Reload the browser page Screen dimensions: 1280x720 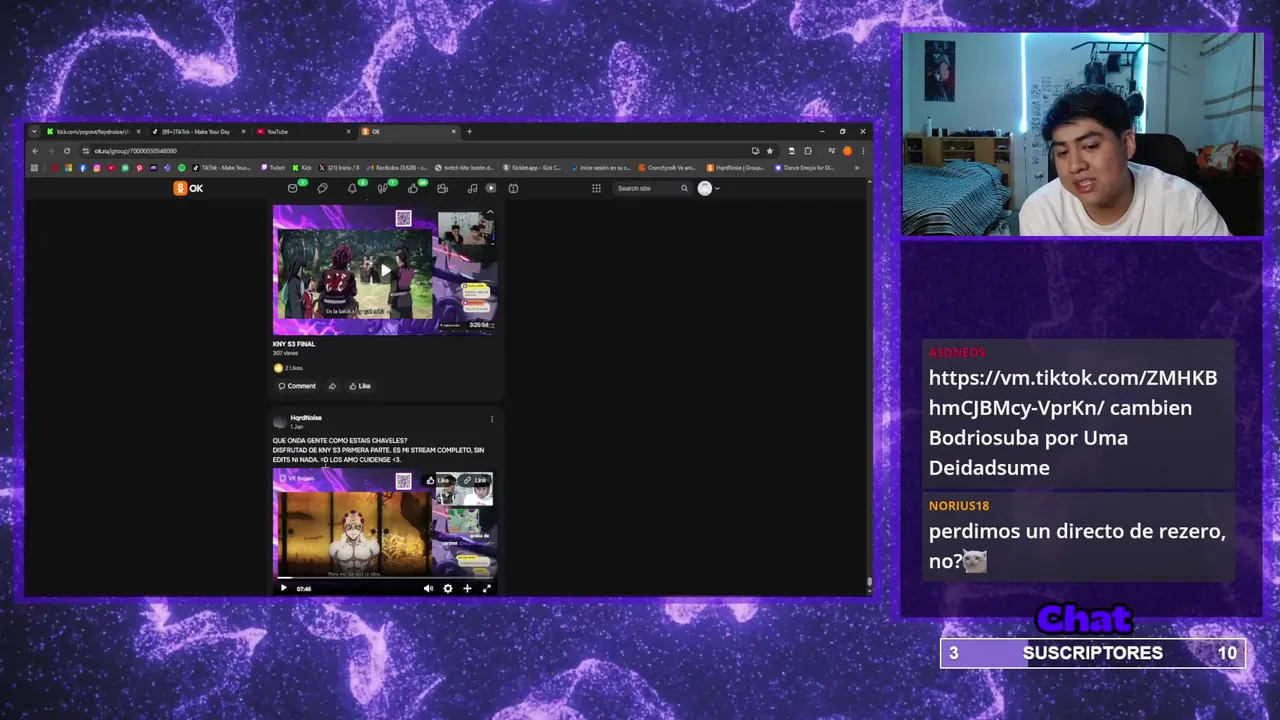(x=67, y=151)
